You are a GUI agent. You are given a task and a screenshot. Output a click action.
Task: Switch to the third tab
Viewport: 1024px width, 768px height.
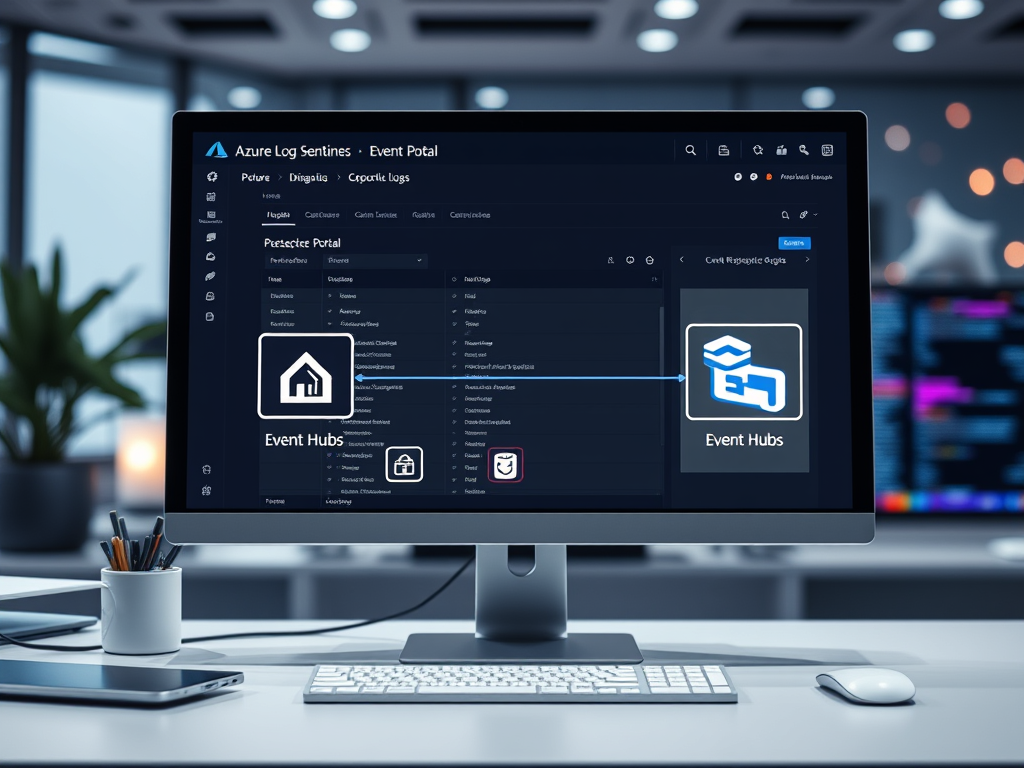tap(376, 215)
